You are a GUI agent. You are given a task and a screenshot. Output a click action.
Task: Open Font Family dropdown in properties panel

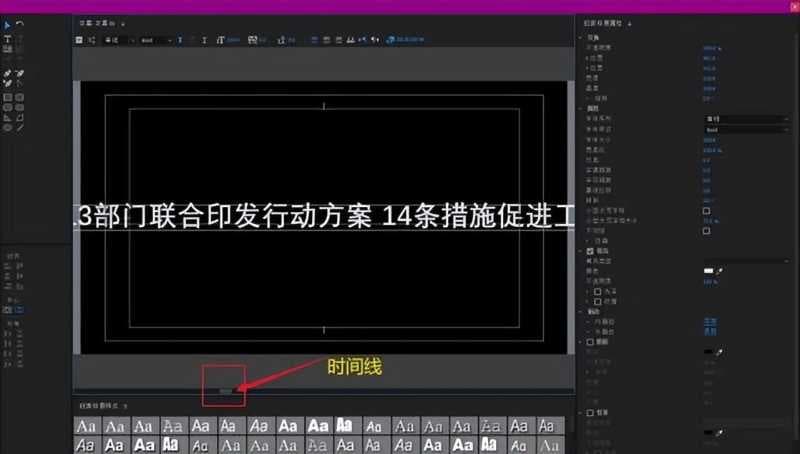747,119
